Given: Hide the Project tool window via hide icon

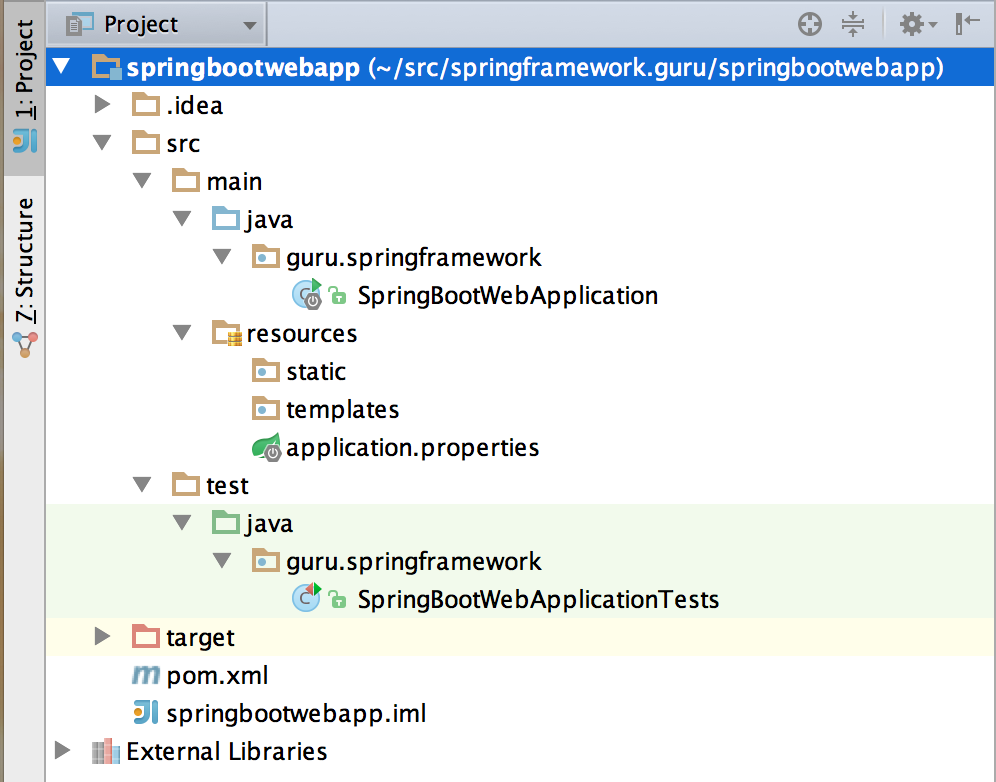Looking at the screenshot, I should tap(967, 24).
